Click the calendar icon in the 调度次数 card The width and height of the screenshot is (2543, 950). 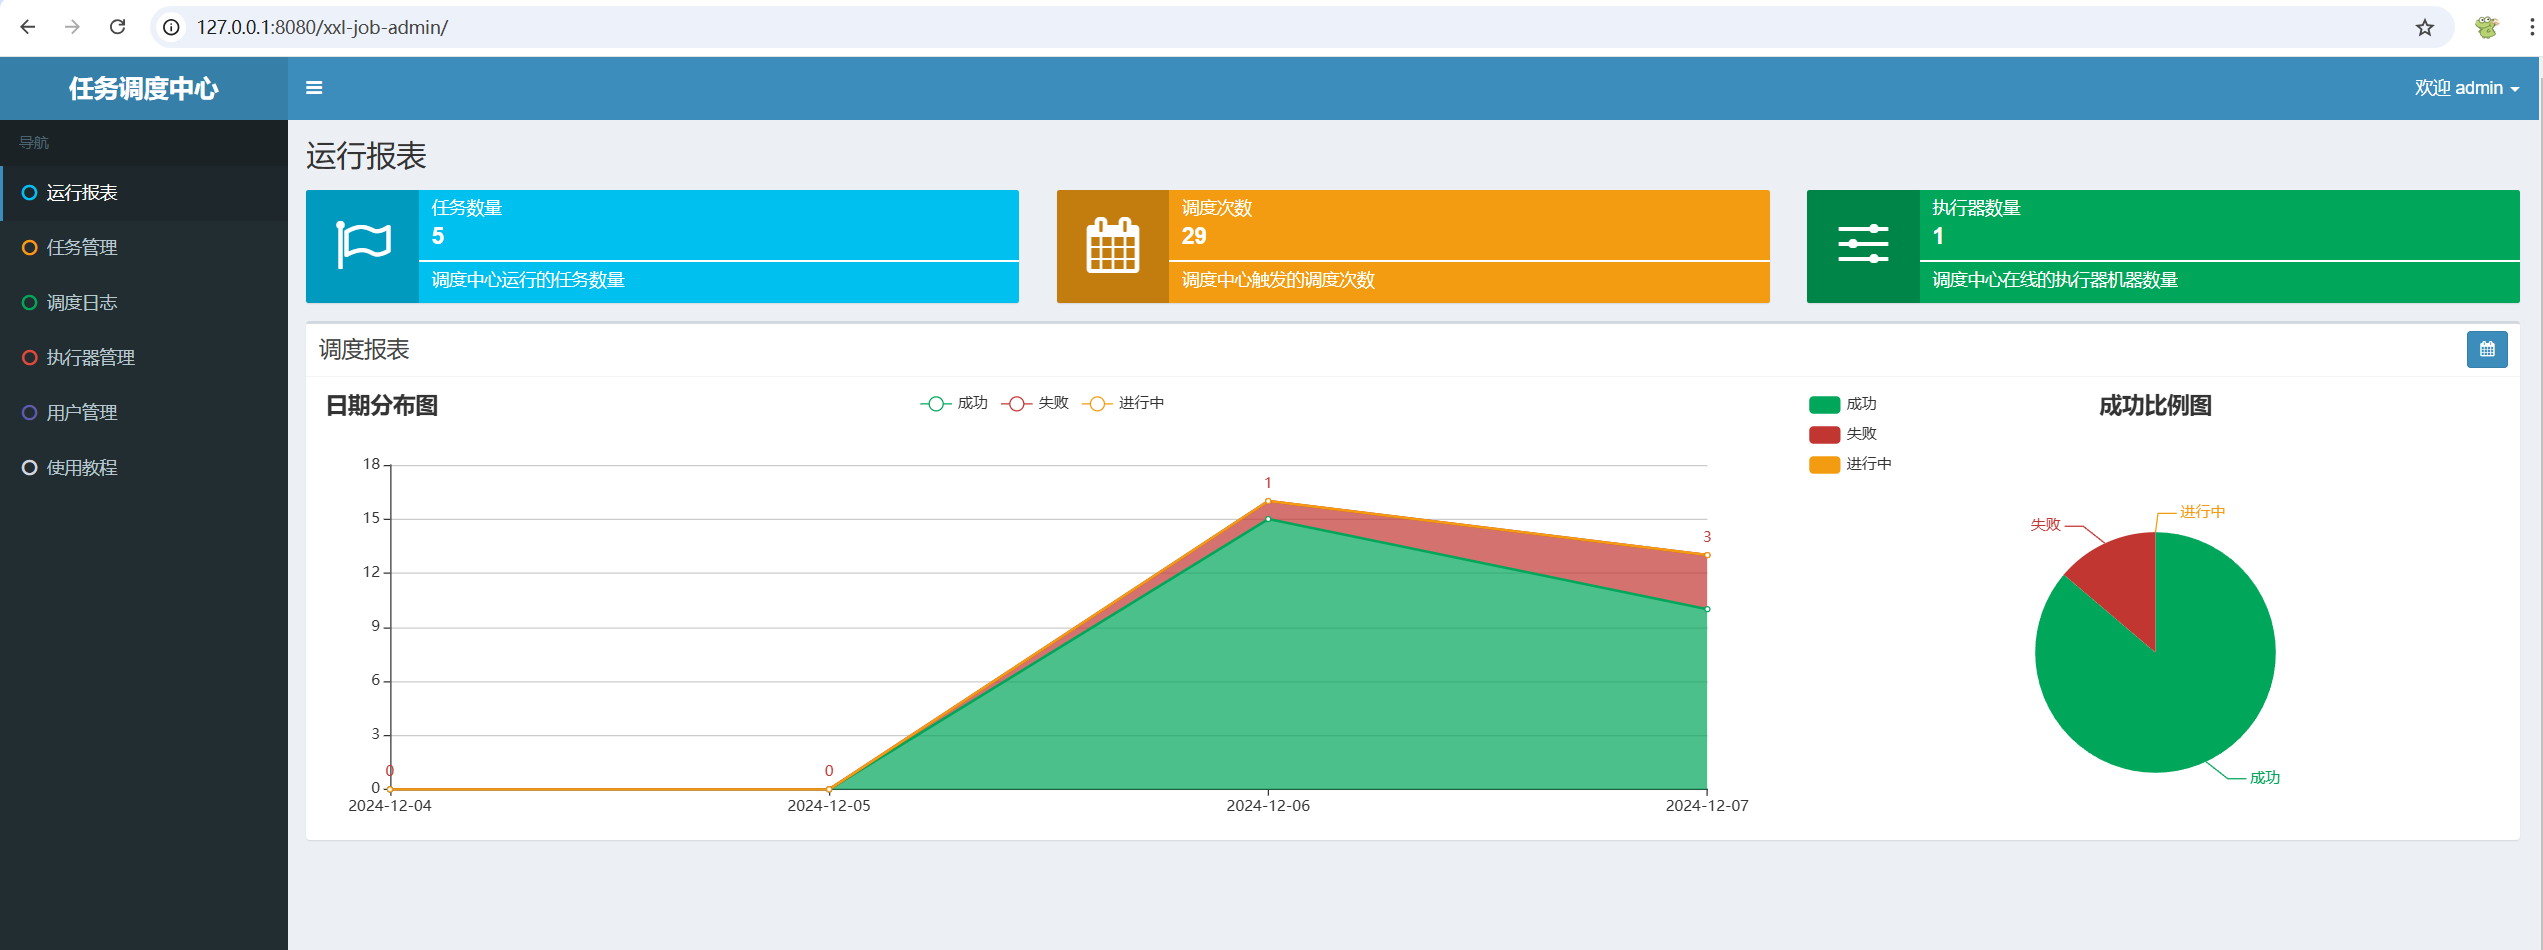[1113, 245]
